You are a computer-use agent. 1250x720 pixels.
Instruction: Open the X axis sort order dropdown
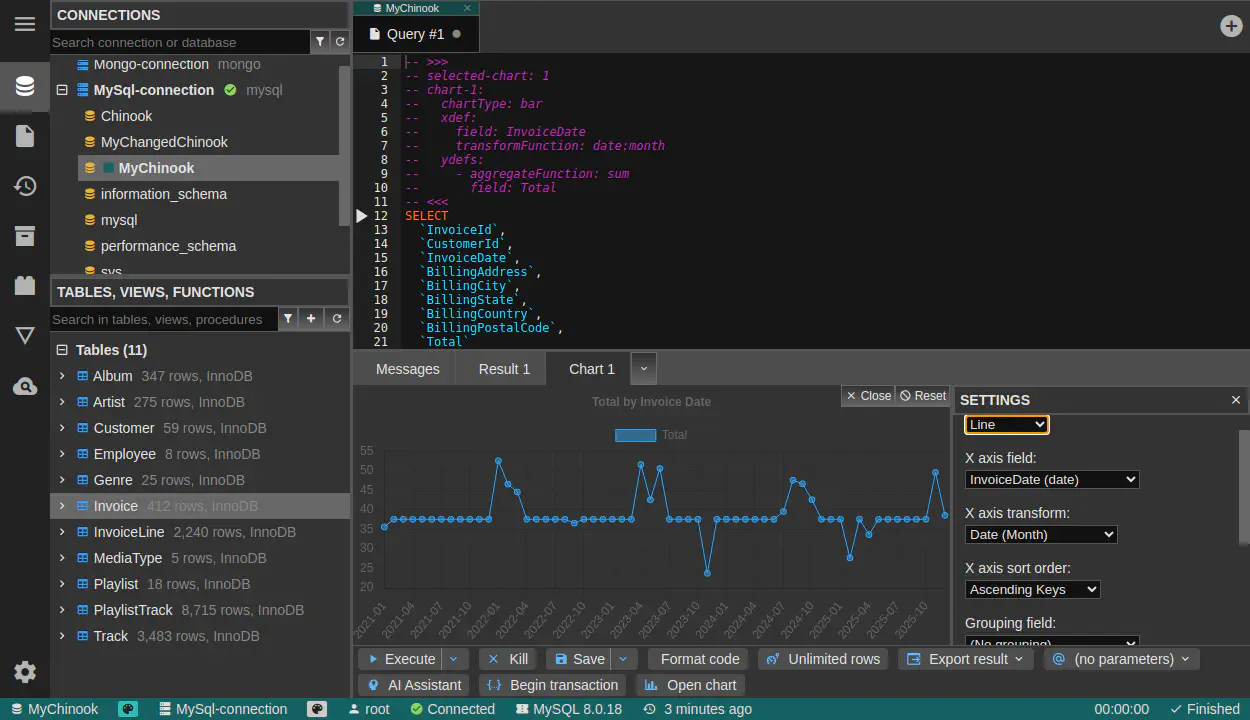coord(1032,590)
